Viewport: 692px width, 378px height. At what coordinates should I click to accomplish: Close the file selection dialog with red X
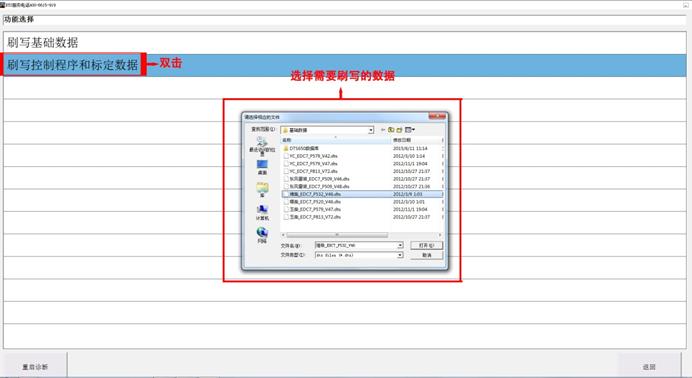coord(437,116)
